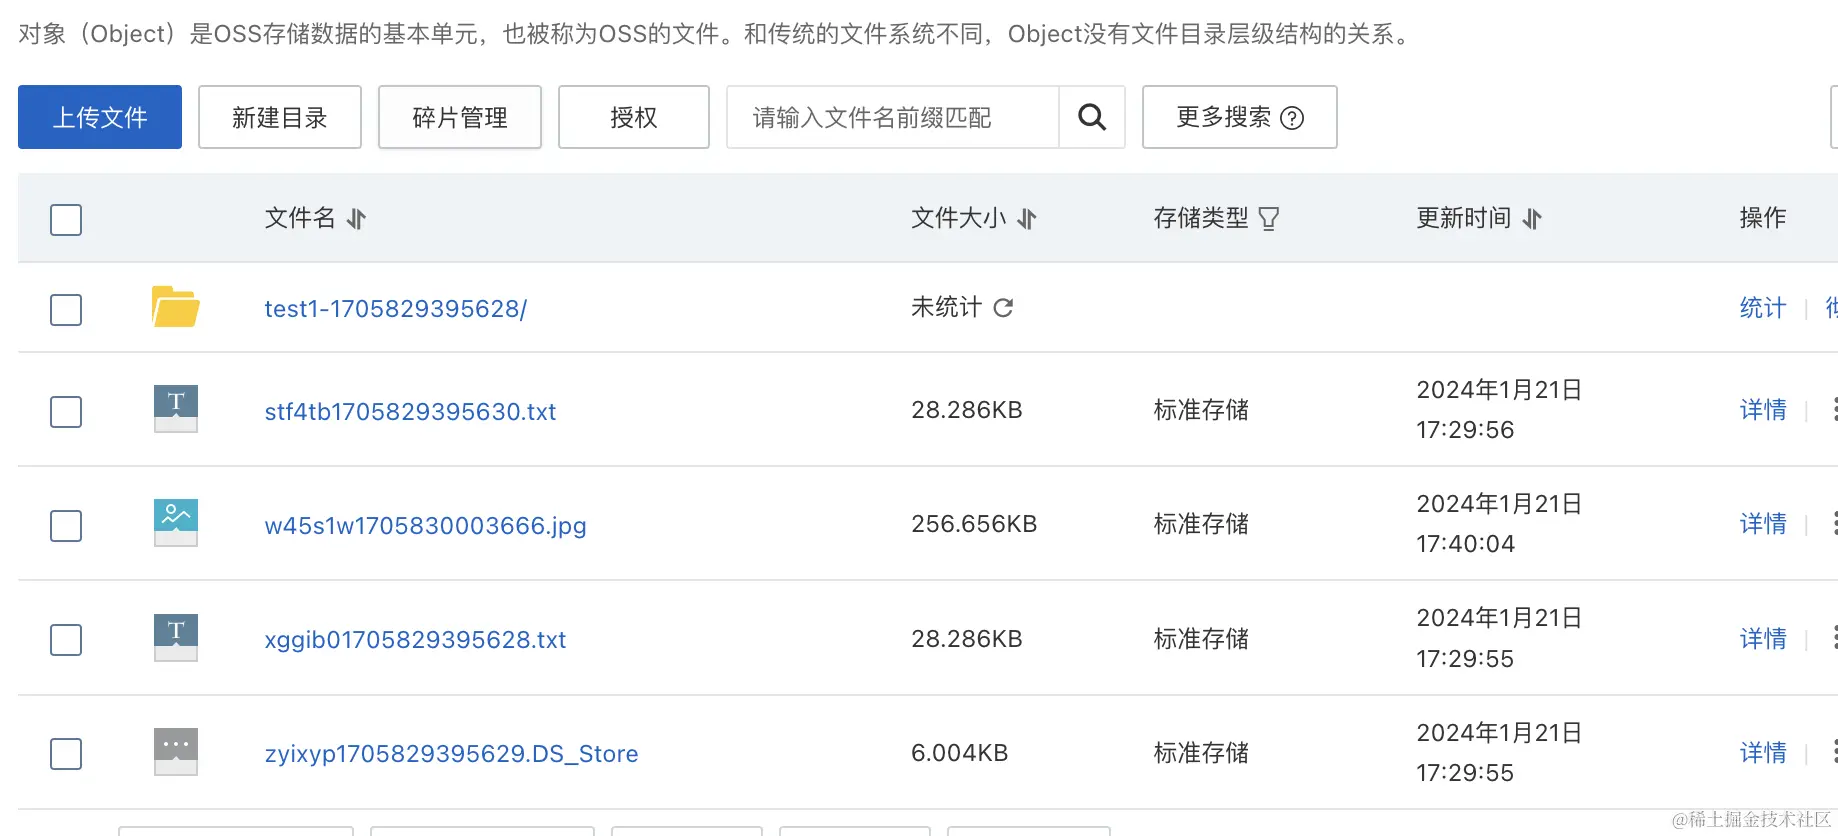Click the yellow folder icon for test1

[x=175, y=307]
